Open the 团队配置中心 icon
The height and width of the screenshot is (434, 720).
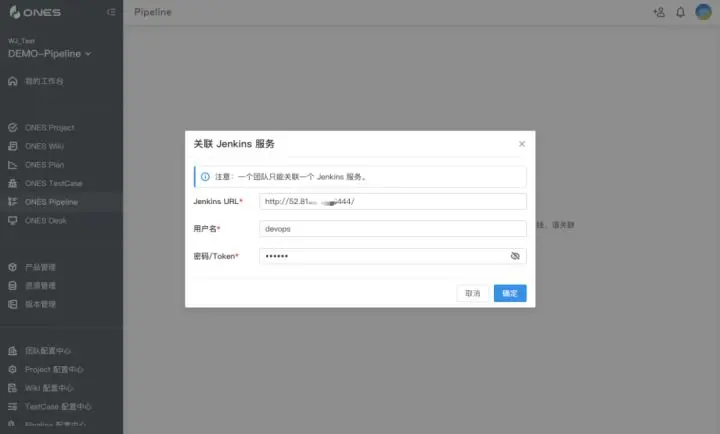tap(12, 351)
